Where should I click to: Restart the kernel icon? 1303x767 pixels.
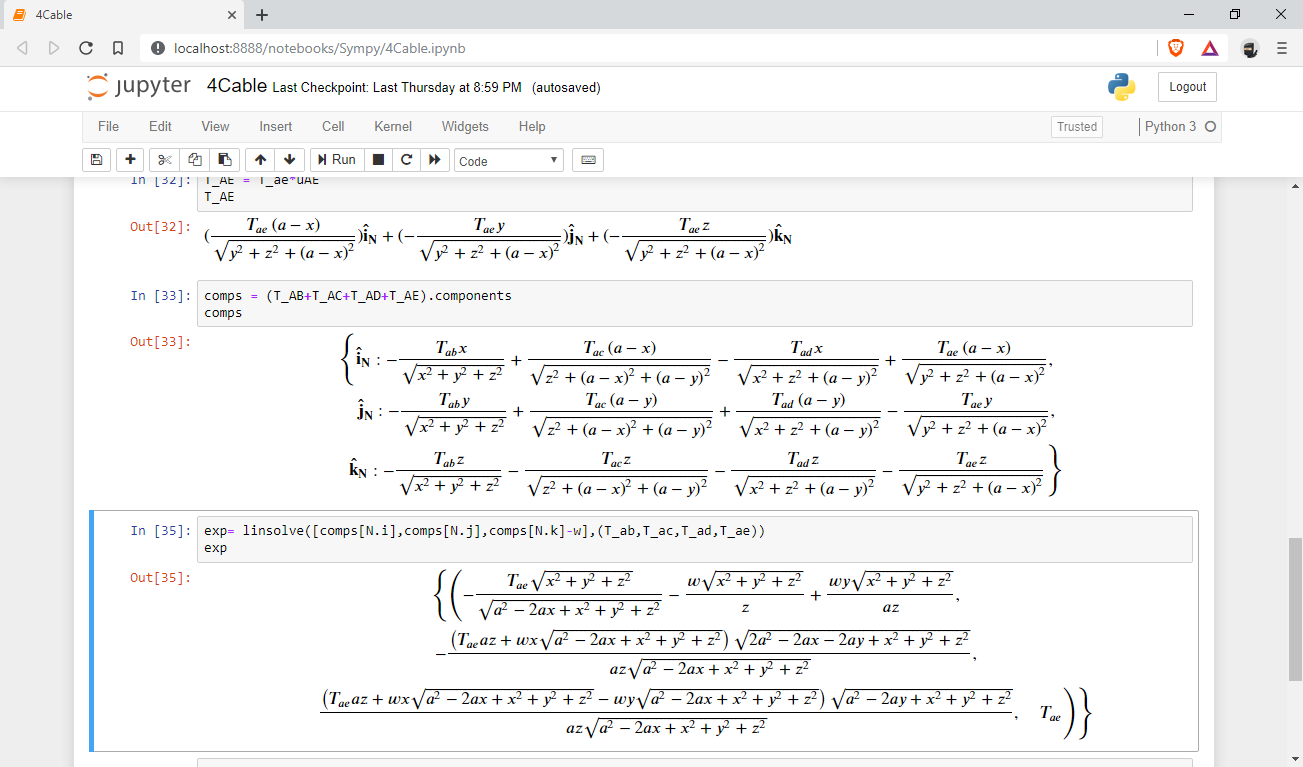406,160
